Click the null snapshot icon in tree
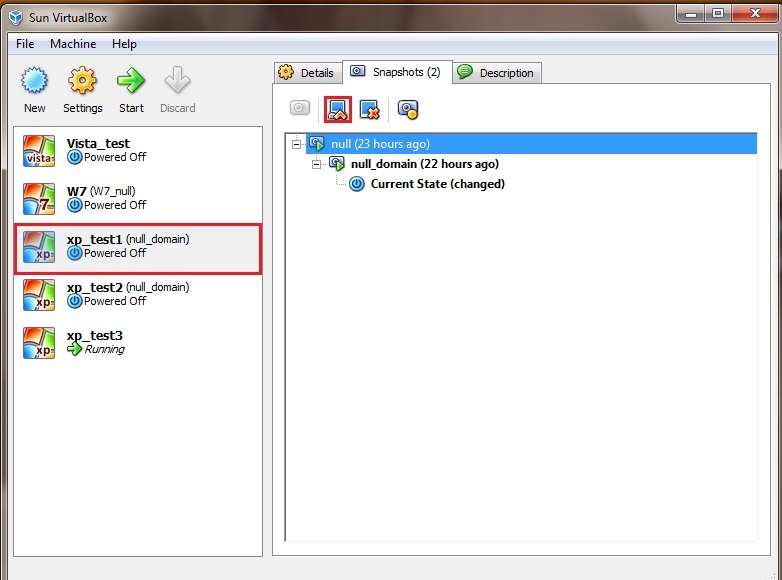Screen dimensions: 782x580 tap(317, 144)
